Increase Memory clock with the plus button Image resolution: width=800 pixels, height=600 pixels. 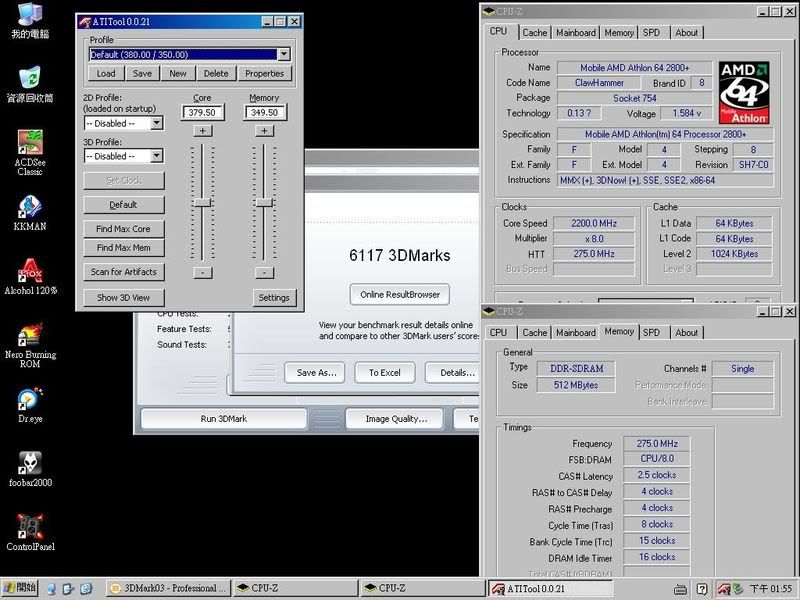coord(264,131)
